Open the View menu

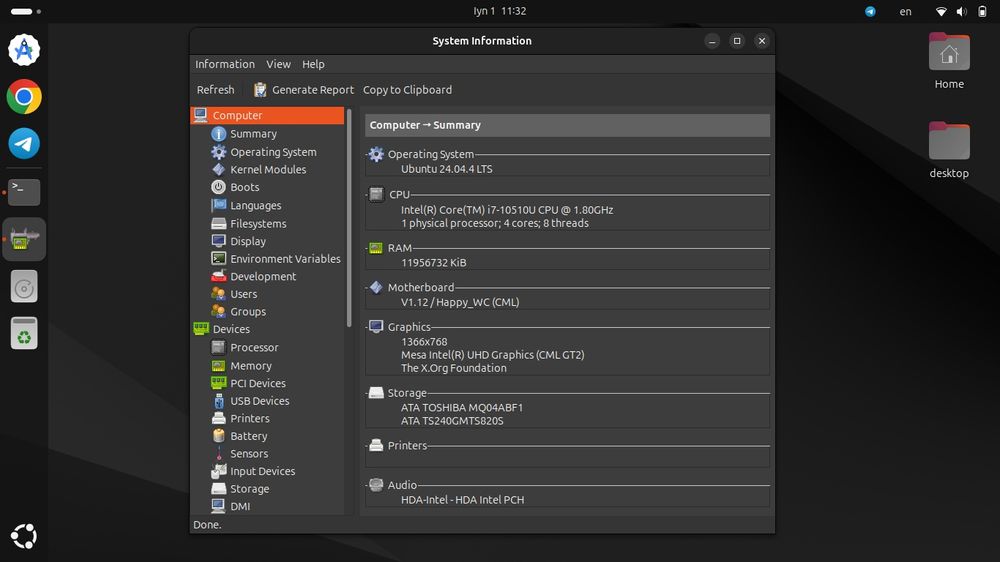tap(278, 64)
